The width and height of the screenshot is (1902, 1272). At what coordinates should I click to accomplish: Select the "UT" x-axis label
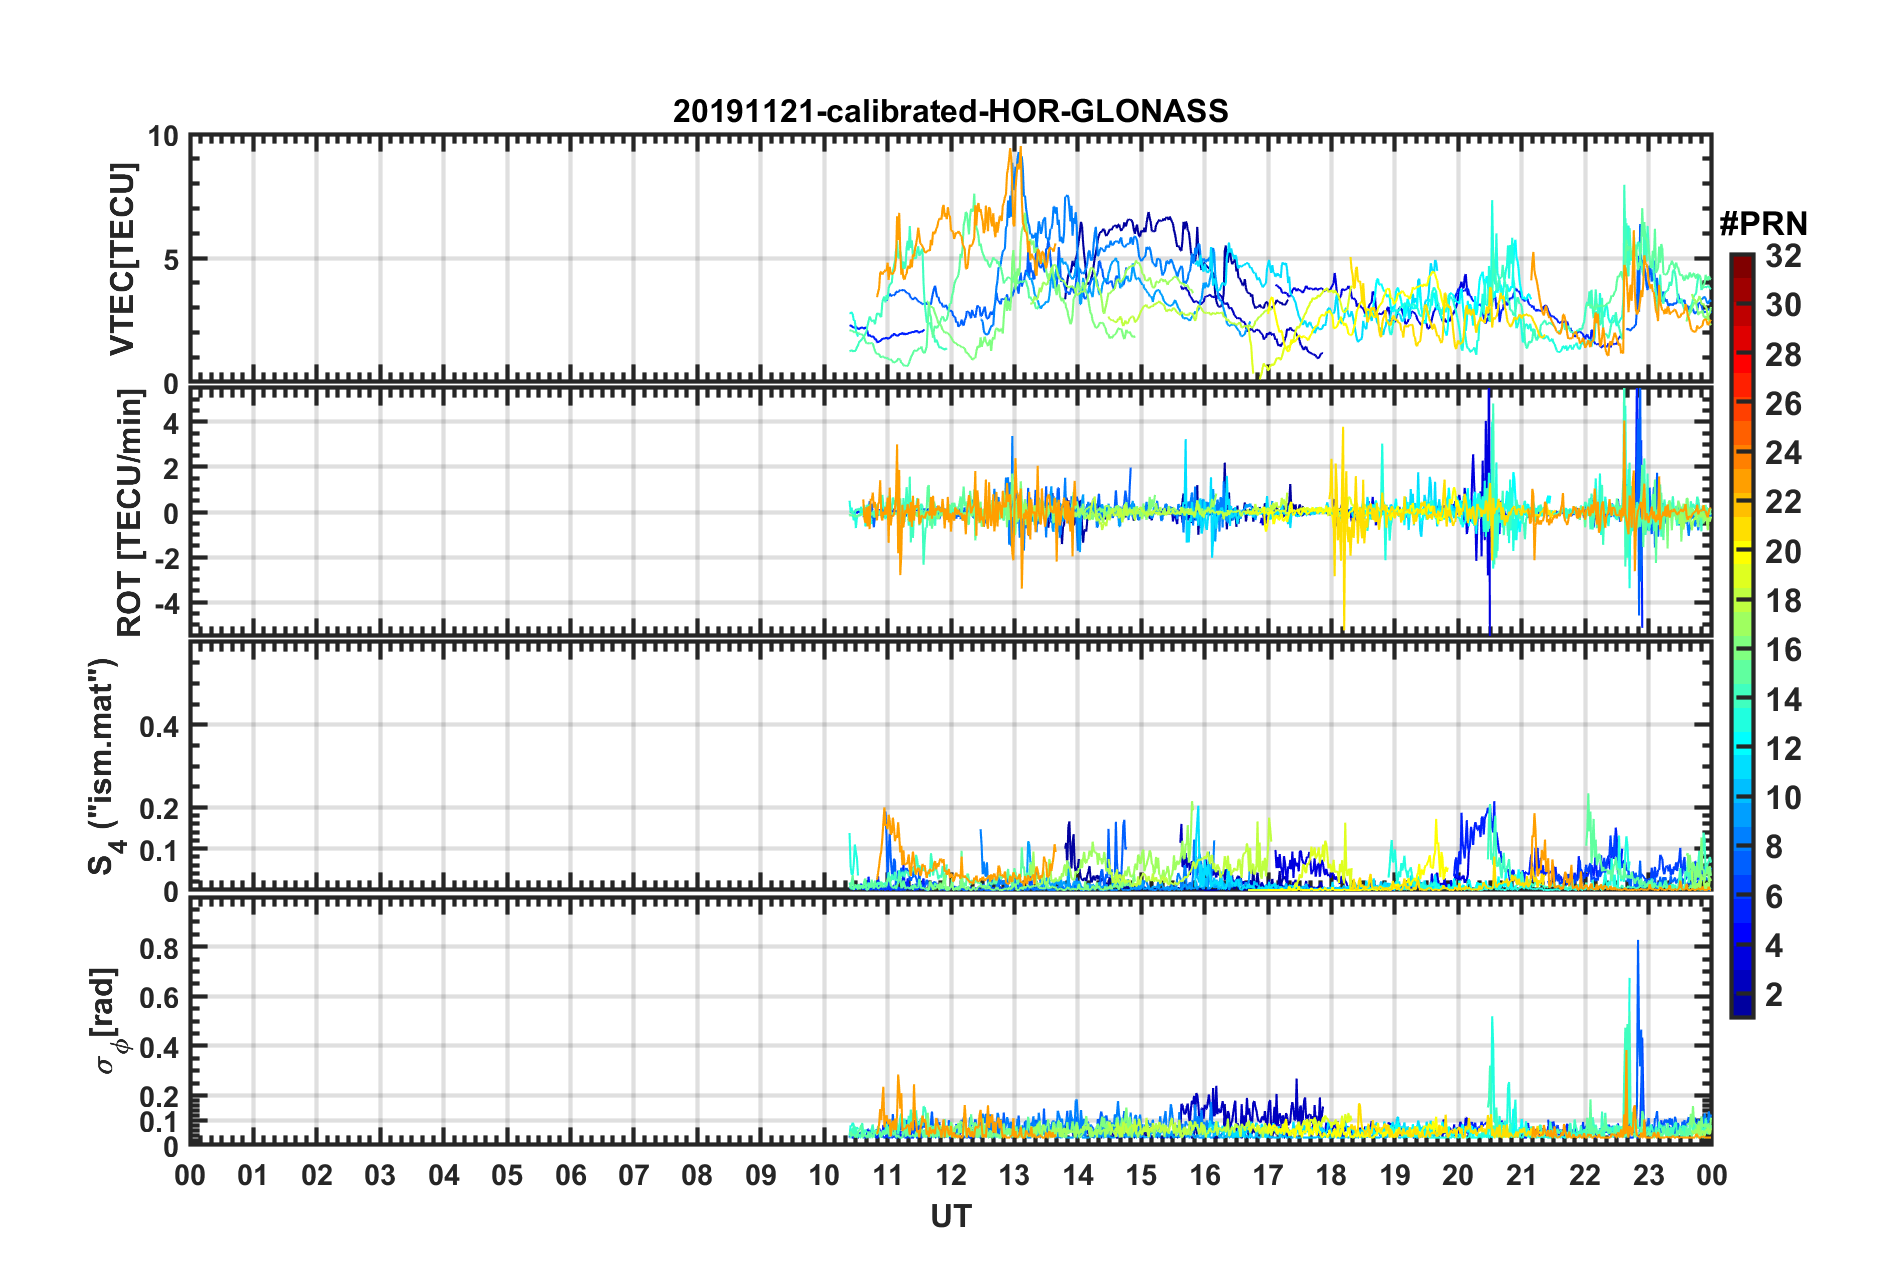coord(950,1216)
